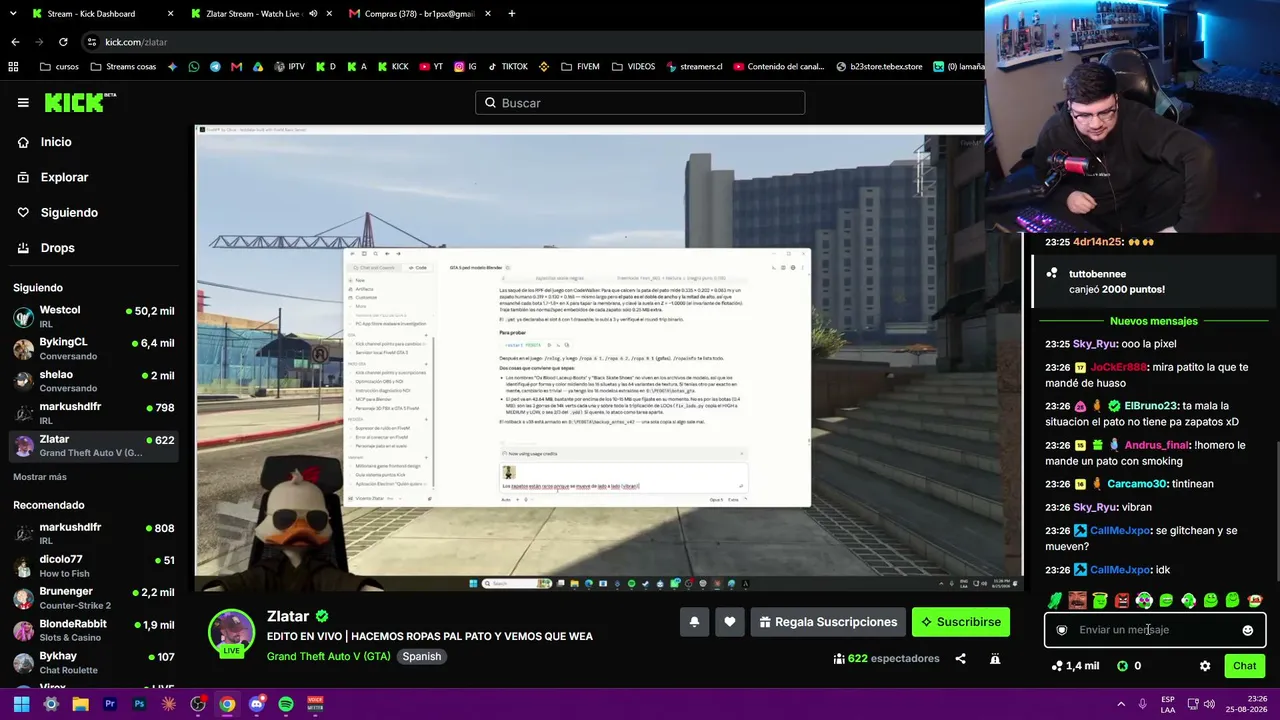Click the notification bell for Zlatar
Image resolution: width=1280 pixels, height=720 pixels.
694,622
